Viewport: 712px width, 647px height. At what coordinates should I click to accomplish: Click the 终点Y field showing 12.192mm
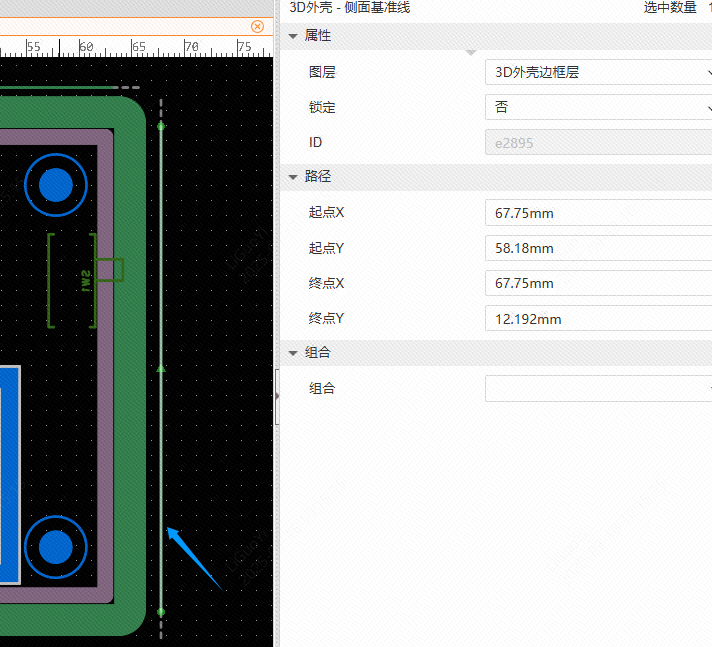(x=598, y=319)
